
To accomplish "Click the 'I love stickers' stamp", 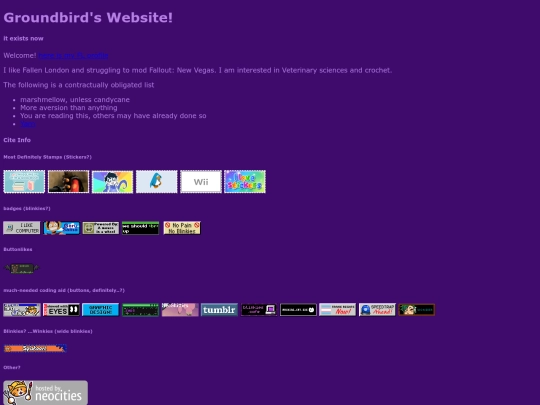I will 245,181.
